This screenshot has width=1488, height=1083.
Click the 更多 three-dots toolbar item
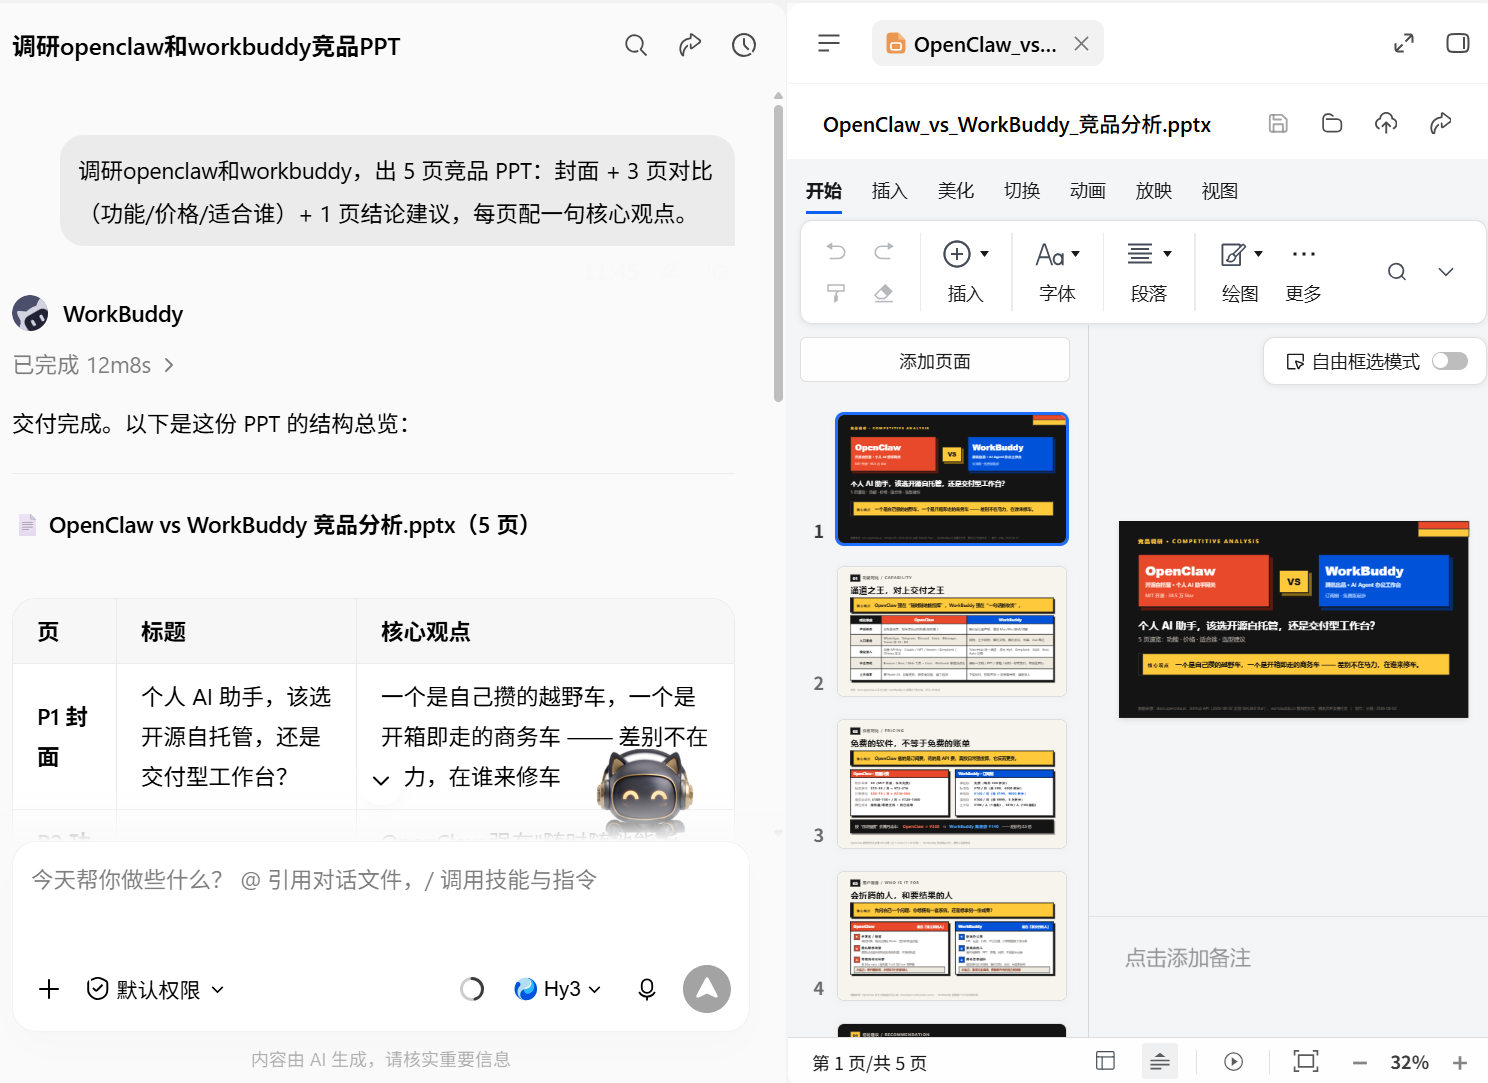tap(1304, 272)
